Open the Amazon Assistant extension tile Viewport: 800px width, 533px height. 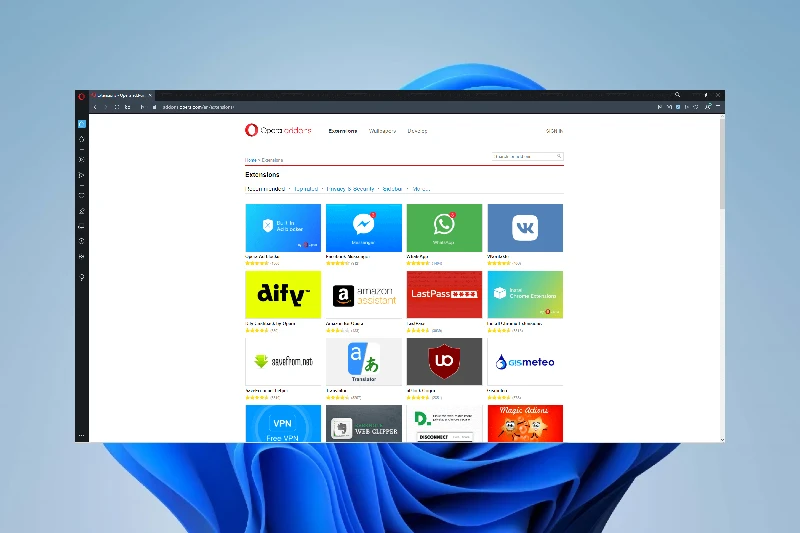[x=364, y=295]
